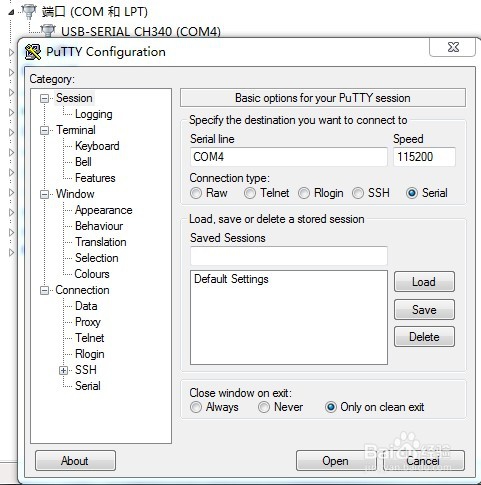Viewport: 481px width, 485px height.
Task: Select Default Settings in the sessions list
Action: click(231, 279)
